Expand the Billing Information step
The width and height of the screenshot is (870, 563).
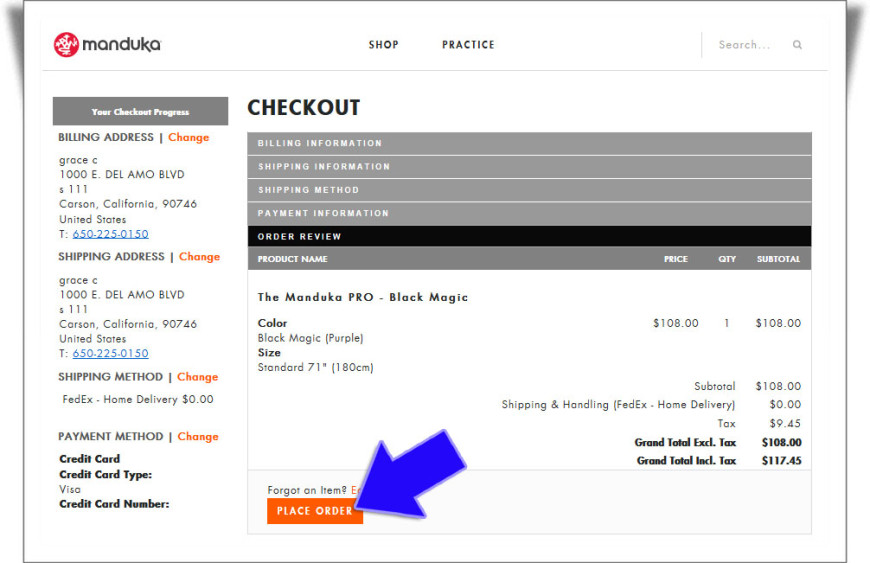click(x=529, y=143)
